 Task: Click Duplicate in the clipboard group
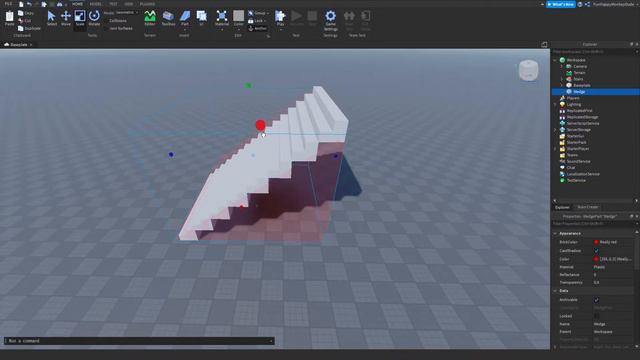pos(29,29)
